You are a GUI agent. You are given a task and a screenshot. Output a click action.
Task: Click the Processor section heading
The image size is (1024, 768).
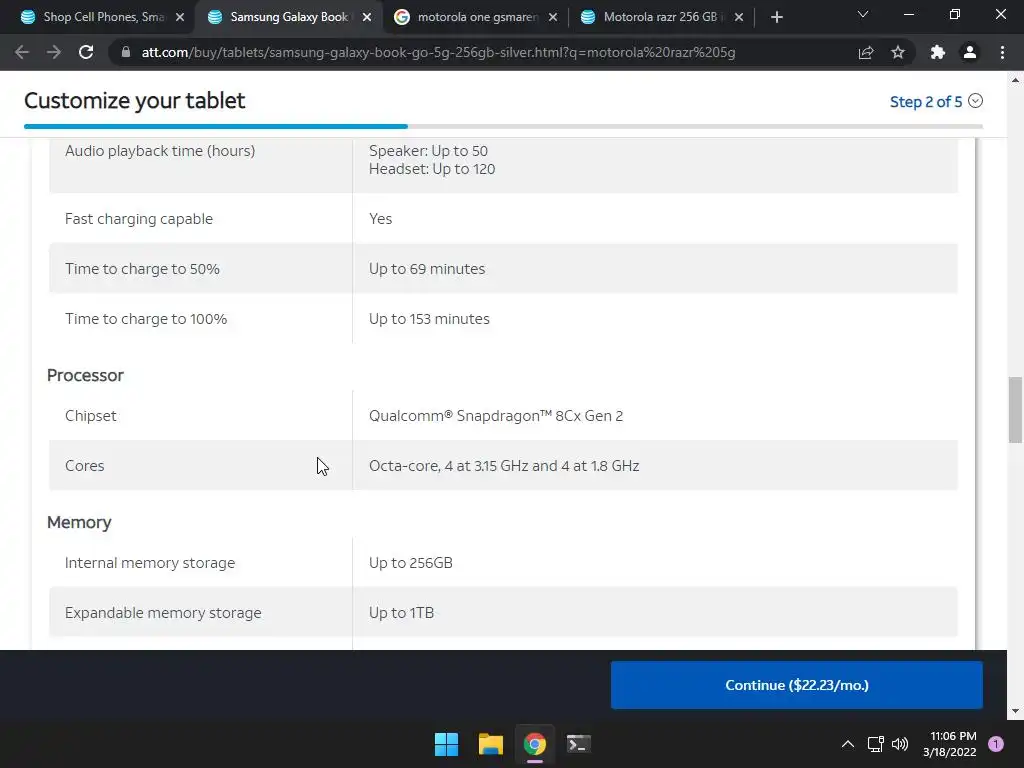click(85, 376)
